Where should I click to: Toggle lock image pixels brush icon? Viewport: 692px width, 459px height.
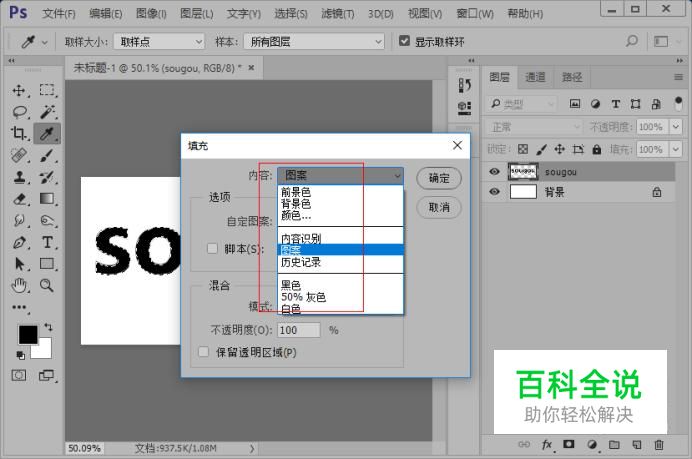pyautogui.click(x=541, y=149)
